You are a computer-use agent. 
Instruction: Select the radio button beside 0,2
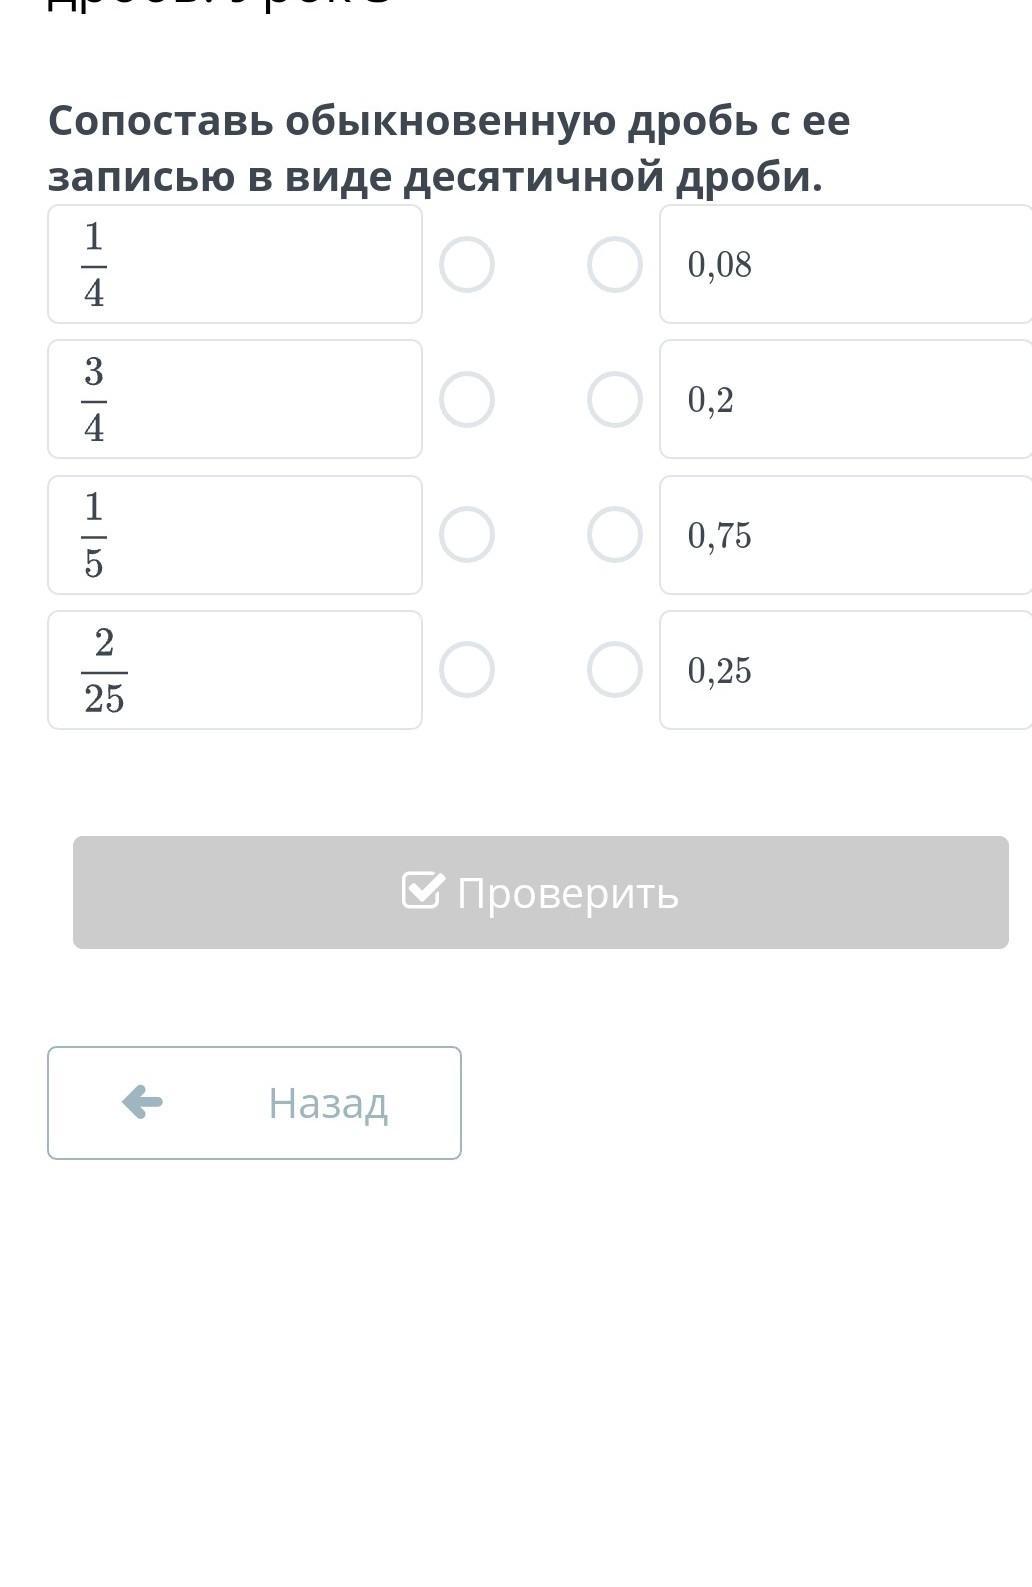click(615, 400)
